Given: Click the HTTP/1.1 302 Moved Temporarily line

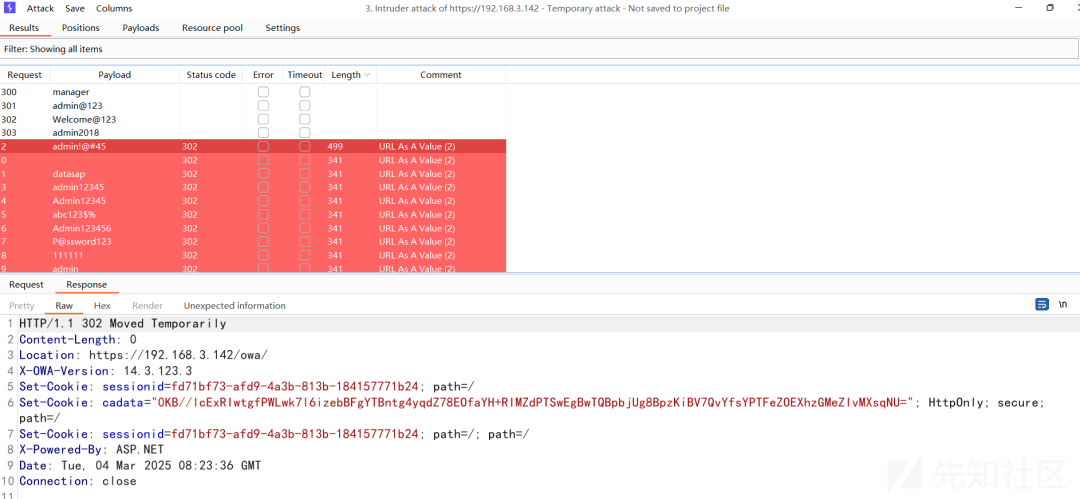Looking at the screenshot, I should pos(123,323).
